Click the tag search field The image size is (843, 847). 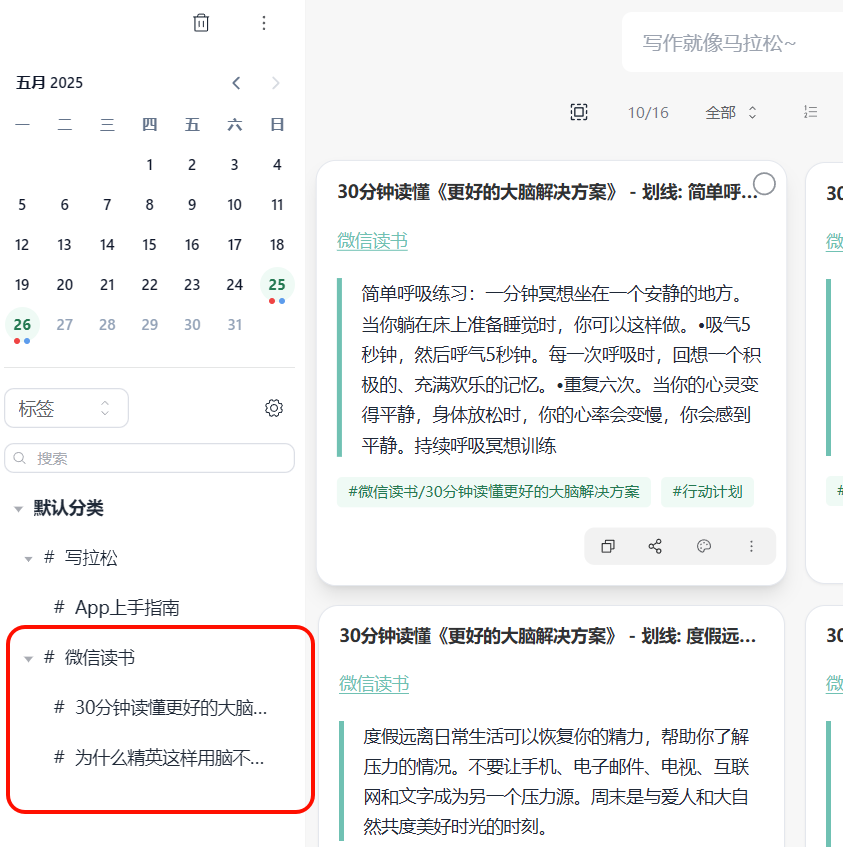[x=150, y=459]
